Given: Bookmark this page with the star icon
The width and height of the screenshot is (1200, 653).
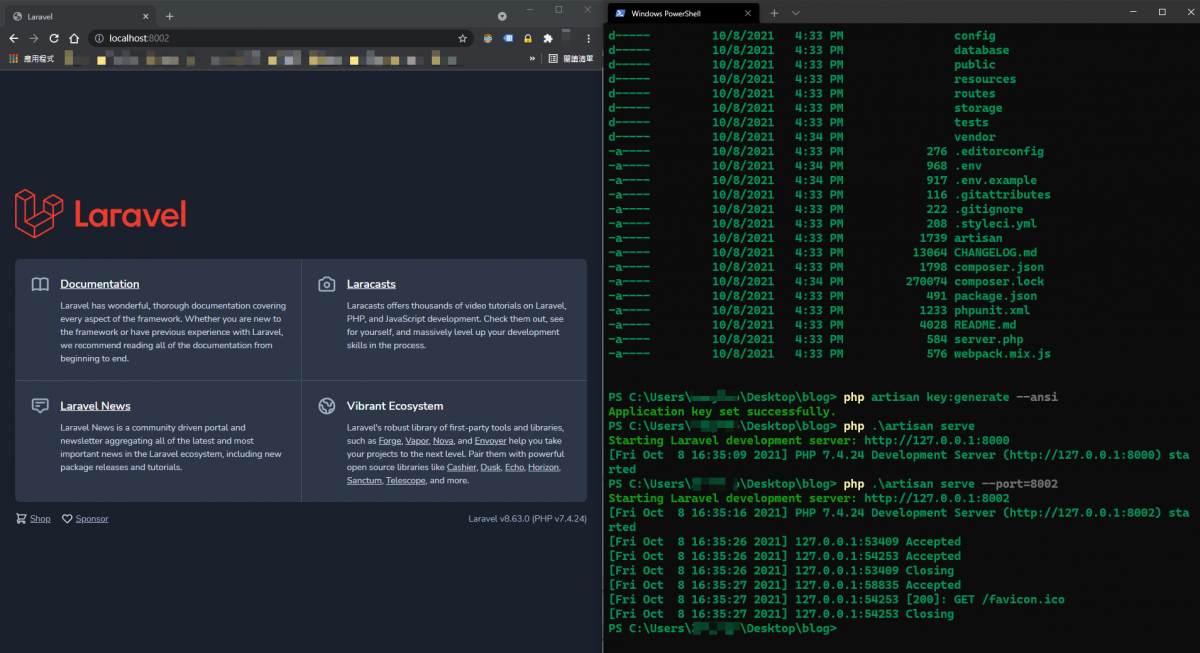Looking at the screenshot, I should point(462,38).
